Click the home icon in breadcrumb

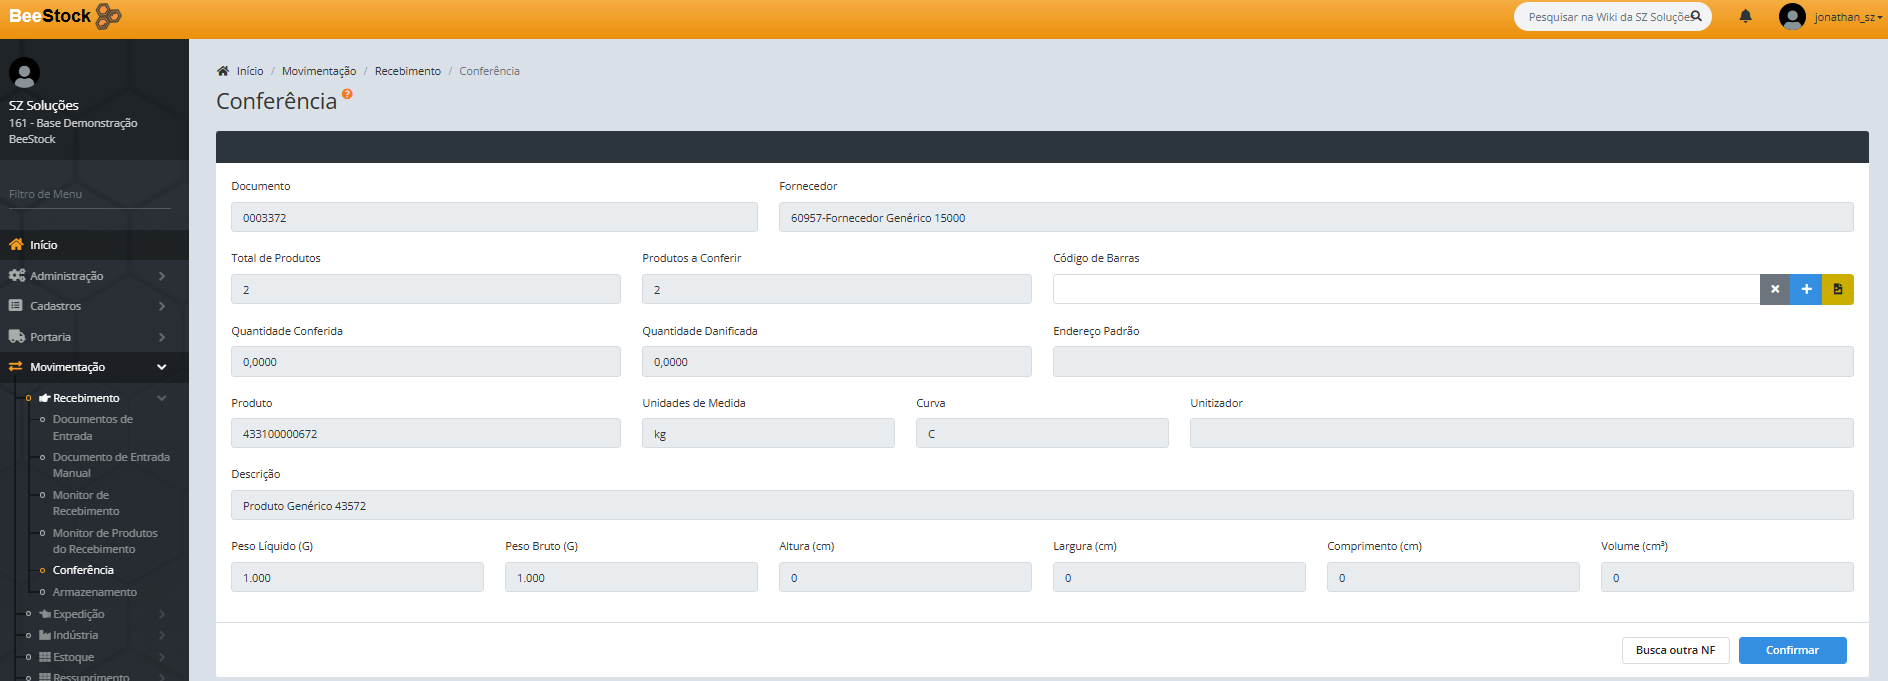[x=223, y=71]
